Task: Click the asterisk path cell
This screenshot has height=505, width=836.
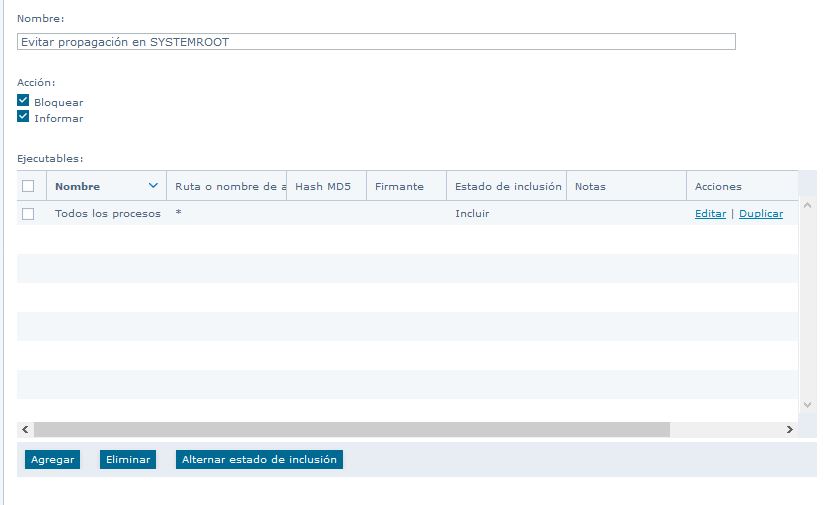Action: [x=179, y=212]
